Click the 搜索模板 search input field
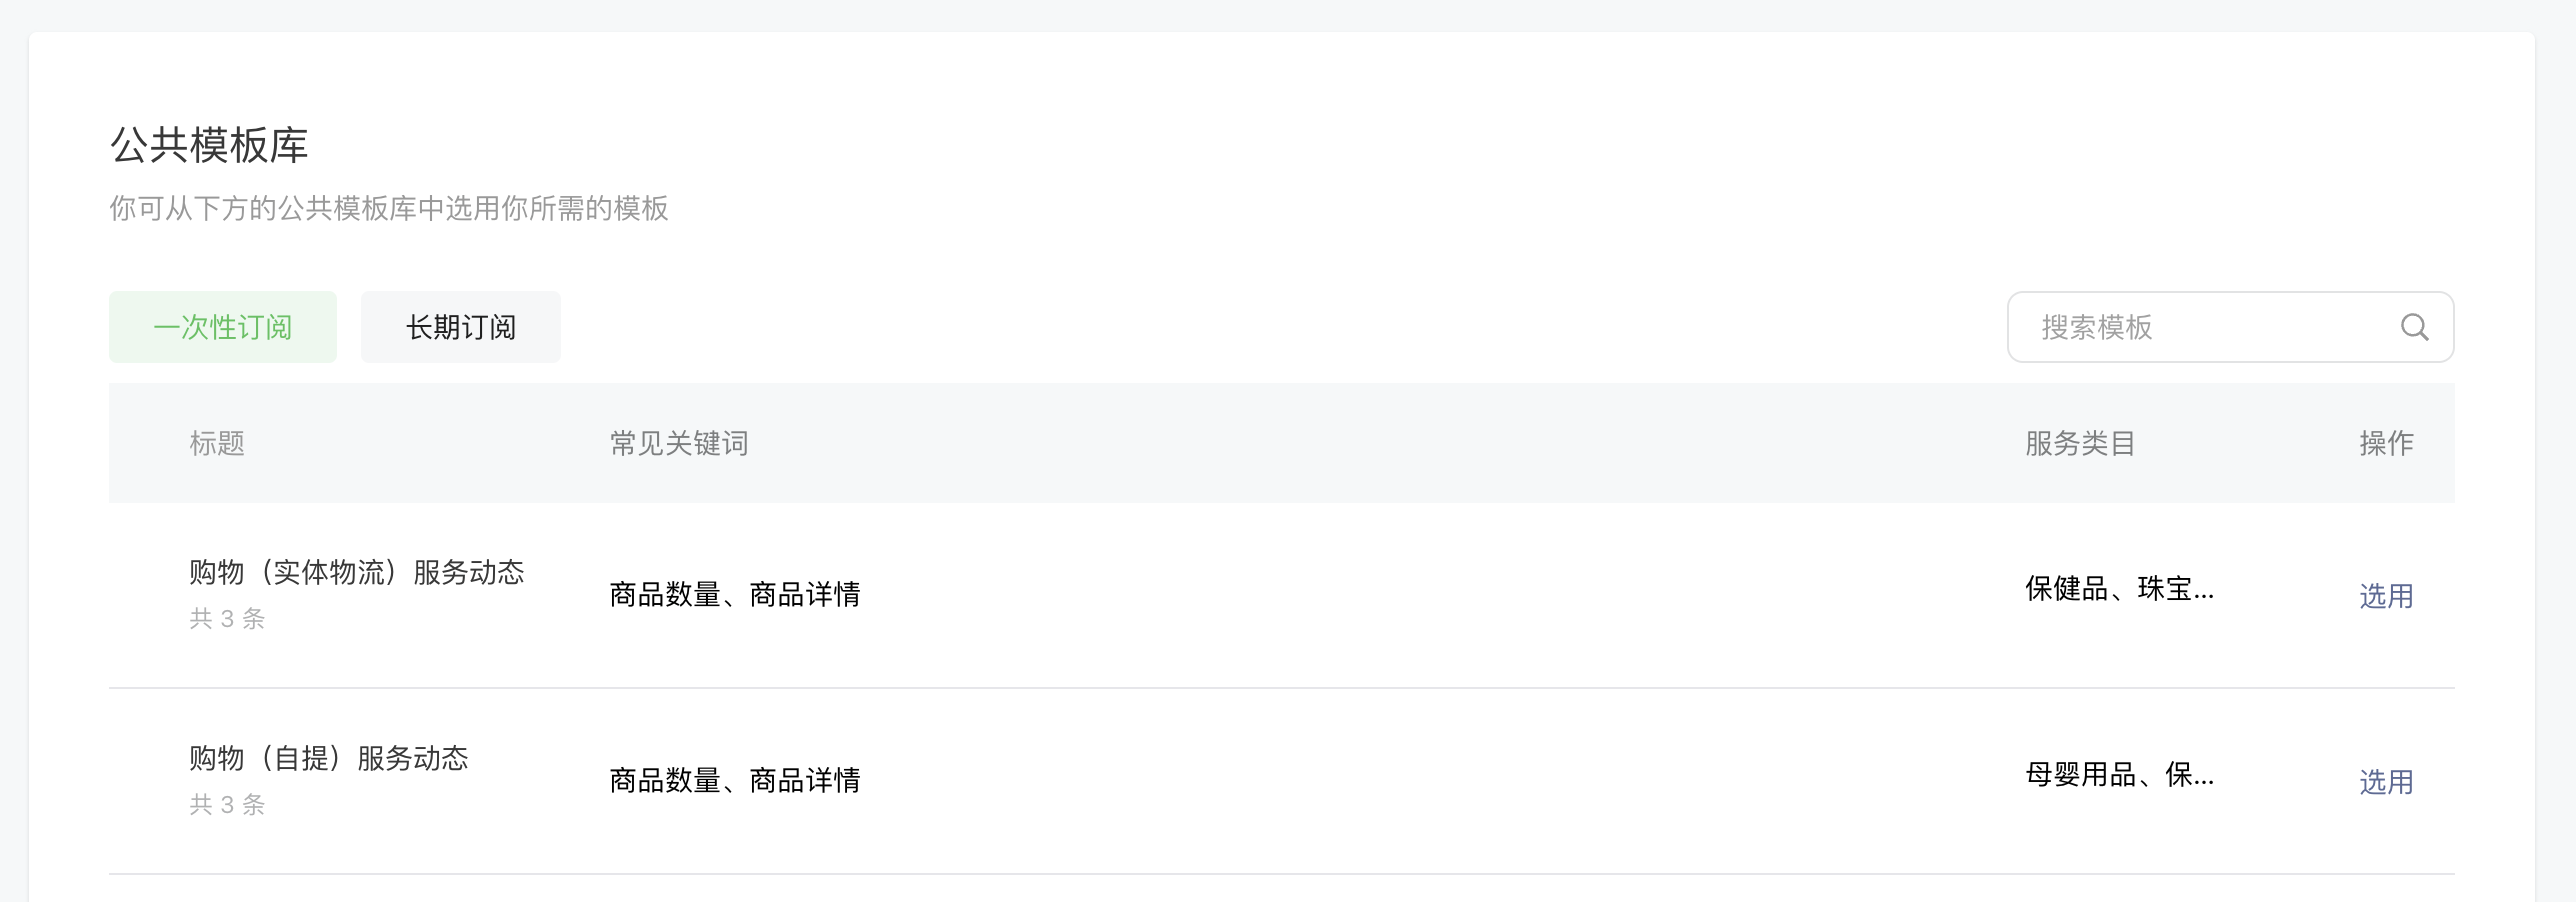The image size is (2576, 902). pos(2150,327)
